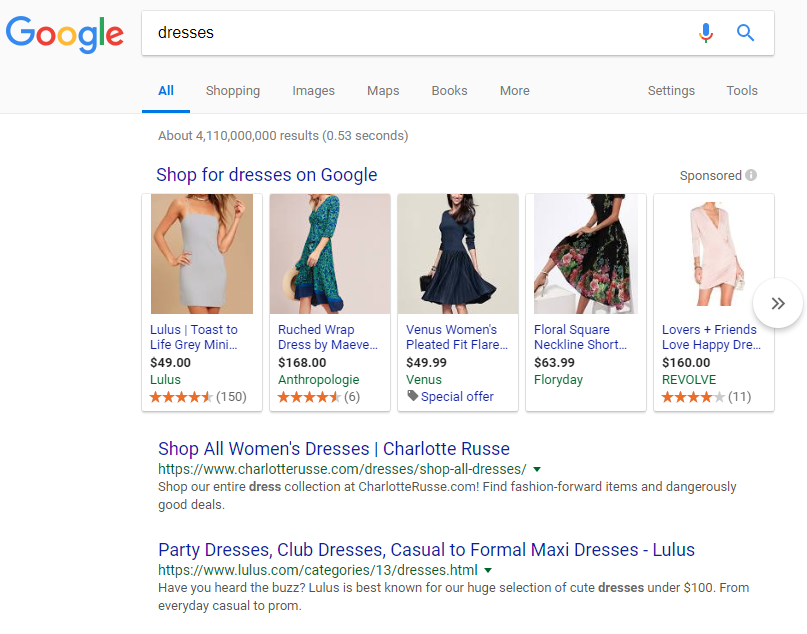The height and width of the screenshot is (634, 807).
Task: Click the About 4,110,000,000 results text
Action: point(283,136)
